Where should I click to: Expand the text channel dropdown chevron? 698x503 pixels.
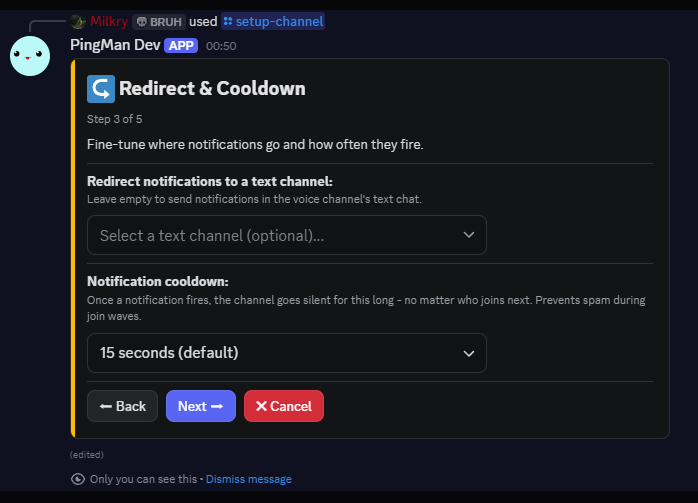469,235
